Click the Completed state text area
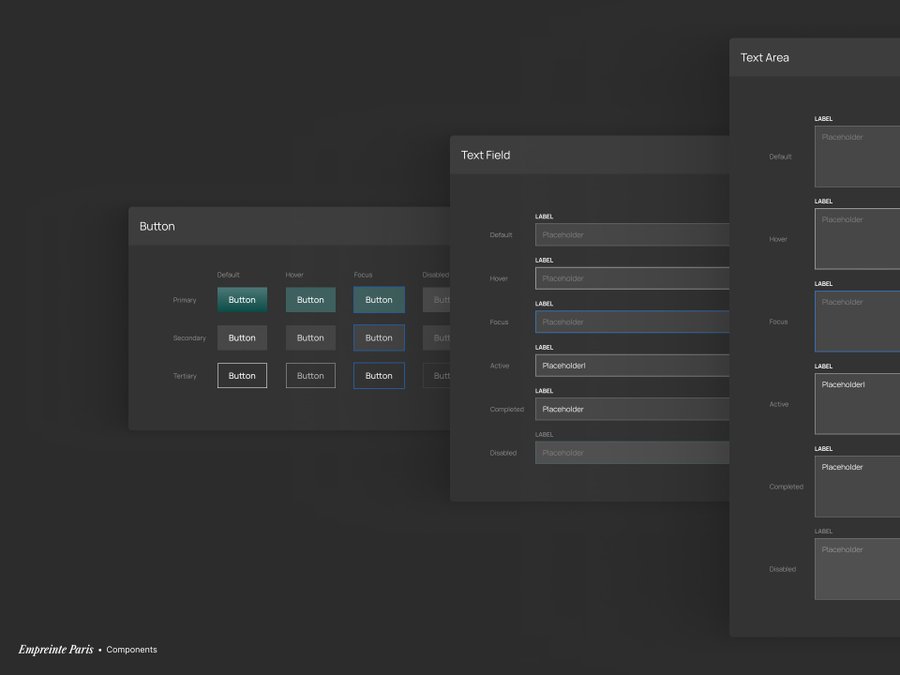This screenshot has height=675, width=900. coord(857,487)
